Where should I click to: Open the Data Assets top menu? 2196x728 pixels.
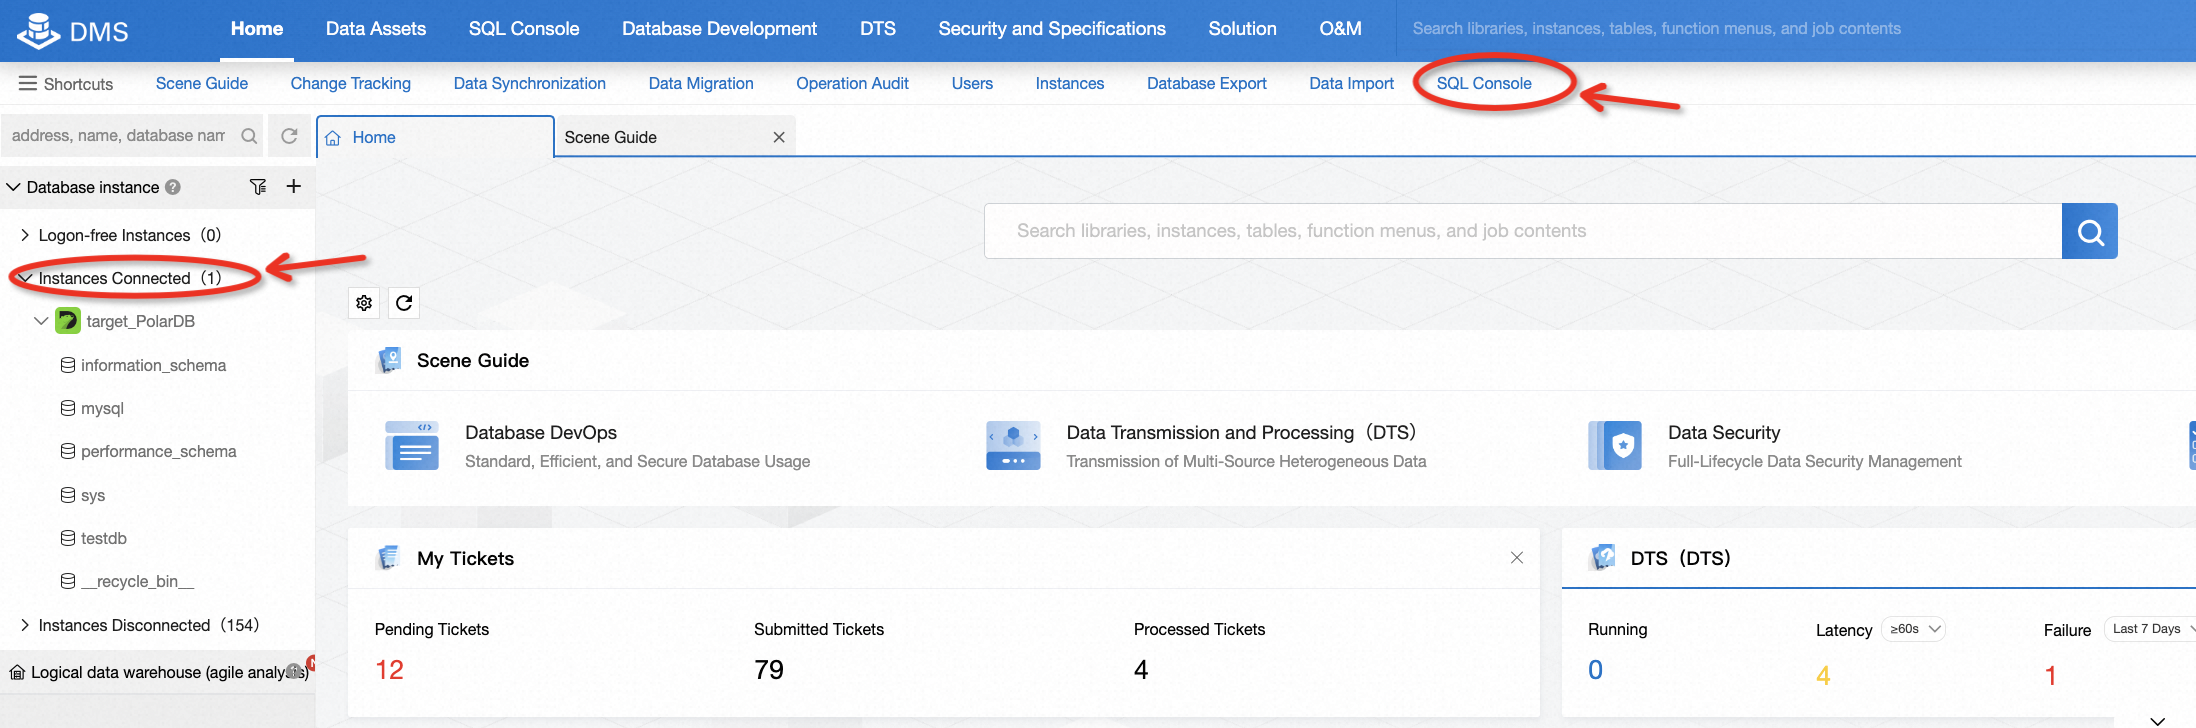pos(376,29)
